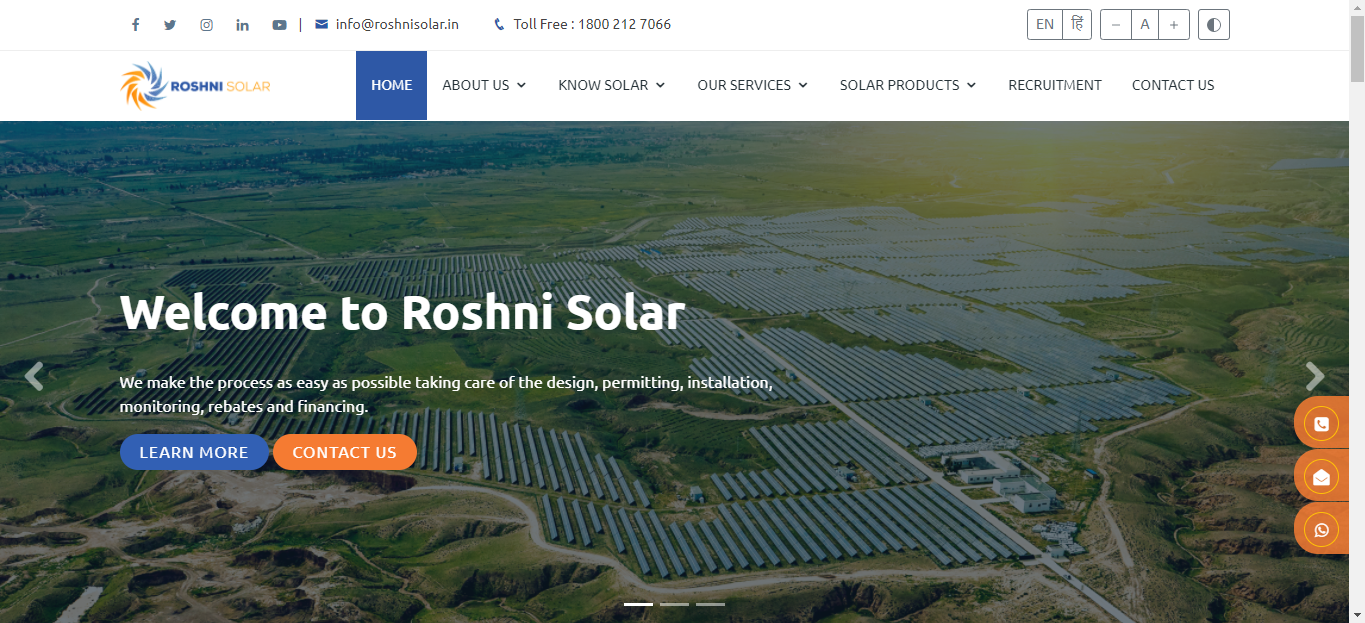Expand the Solar Products dropdown menu
This screenshot has width=1365, height=623.
tap(908, 85)
